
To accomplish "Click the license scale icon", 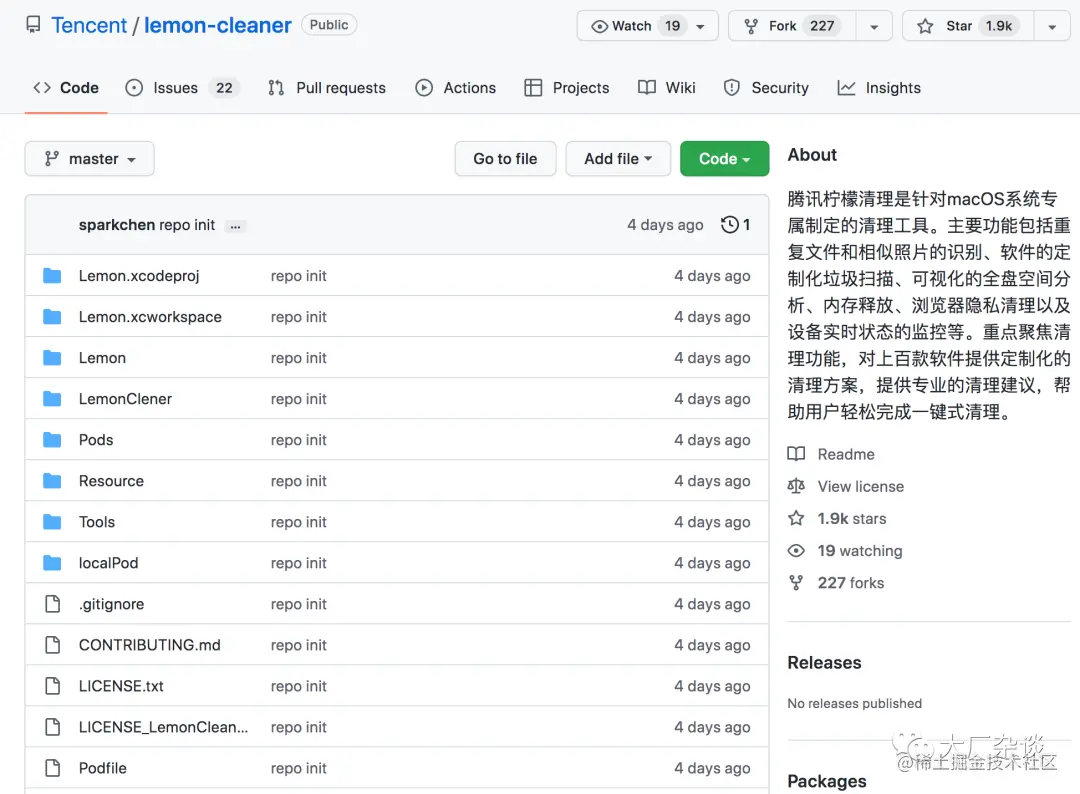I will point(796,486).
